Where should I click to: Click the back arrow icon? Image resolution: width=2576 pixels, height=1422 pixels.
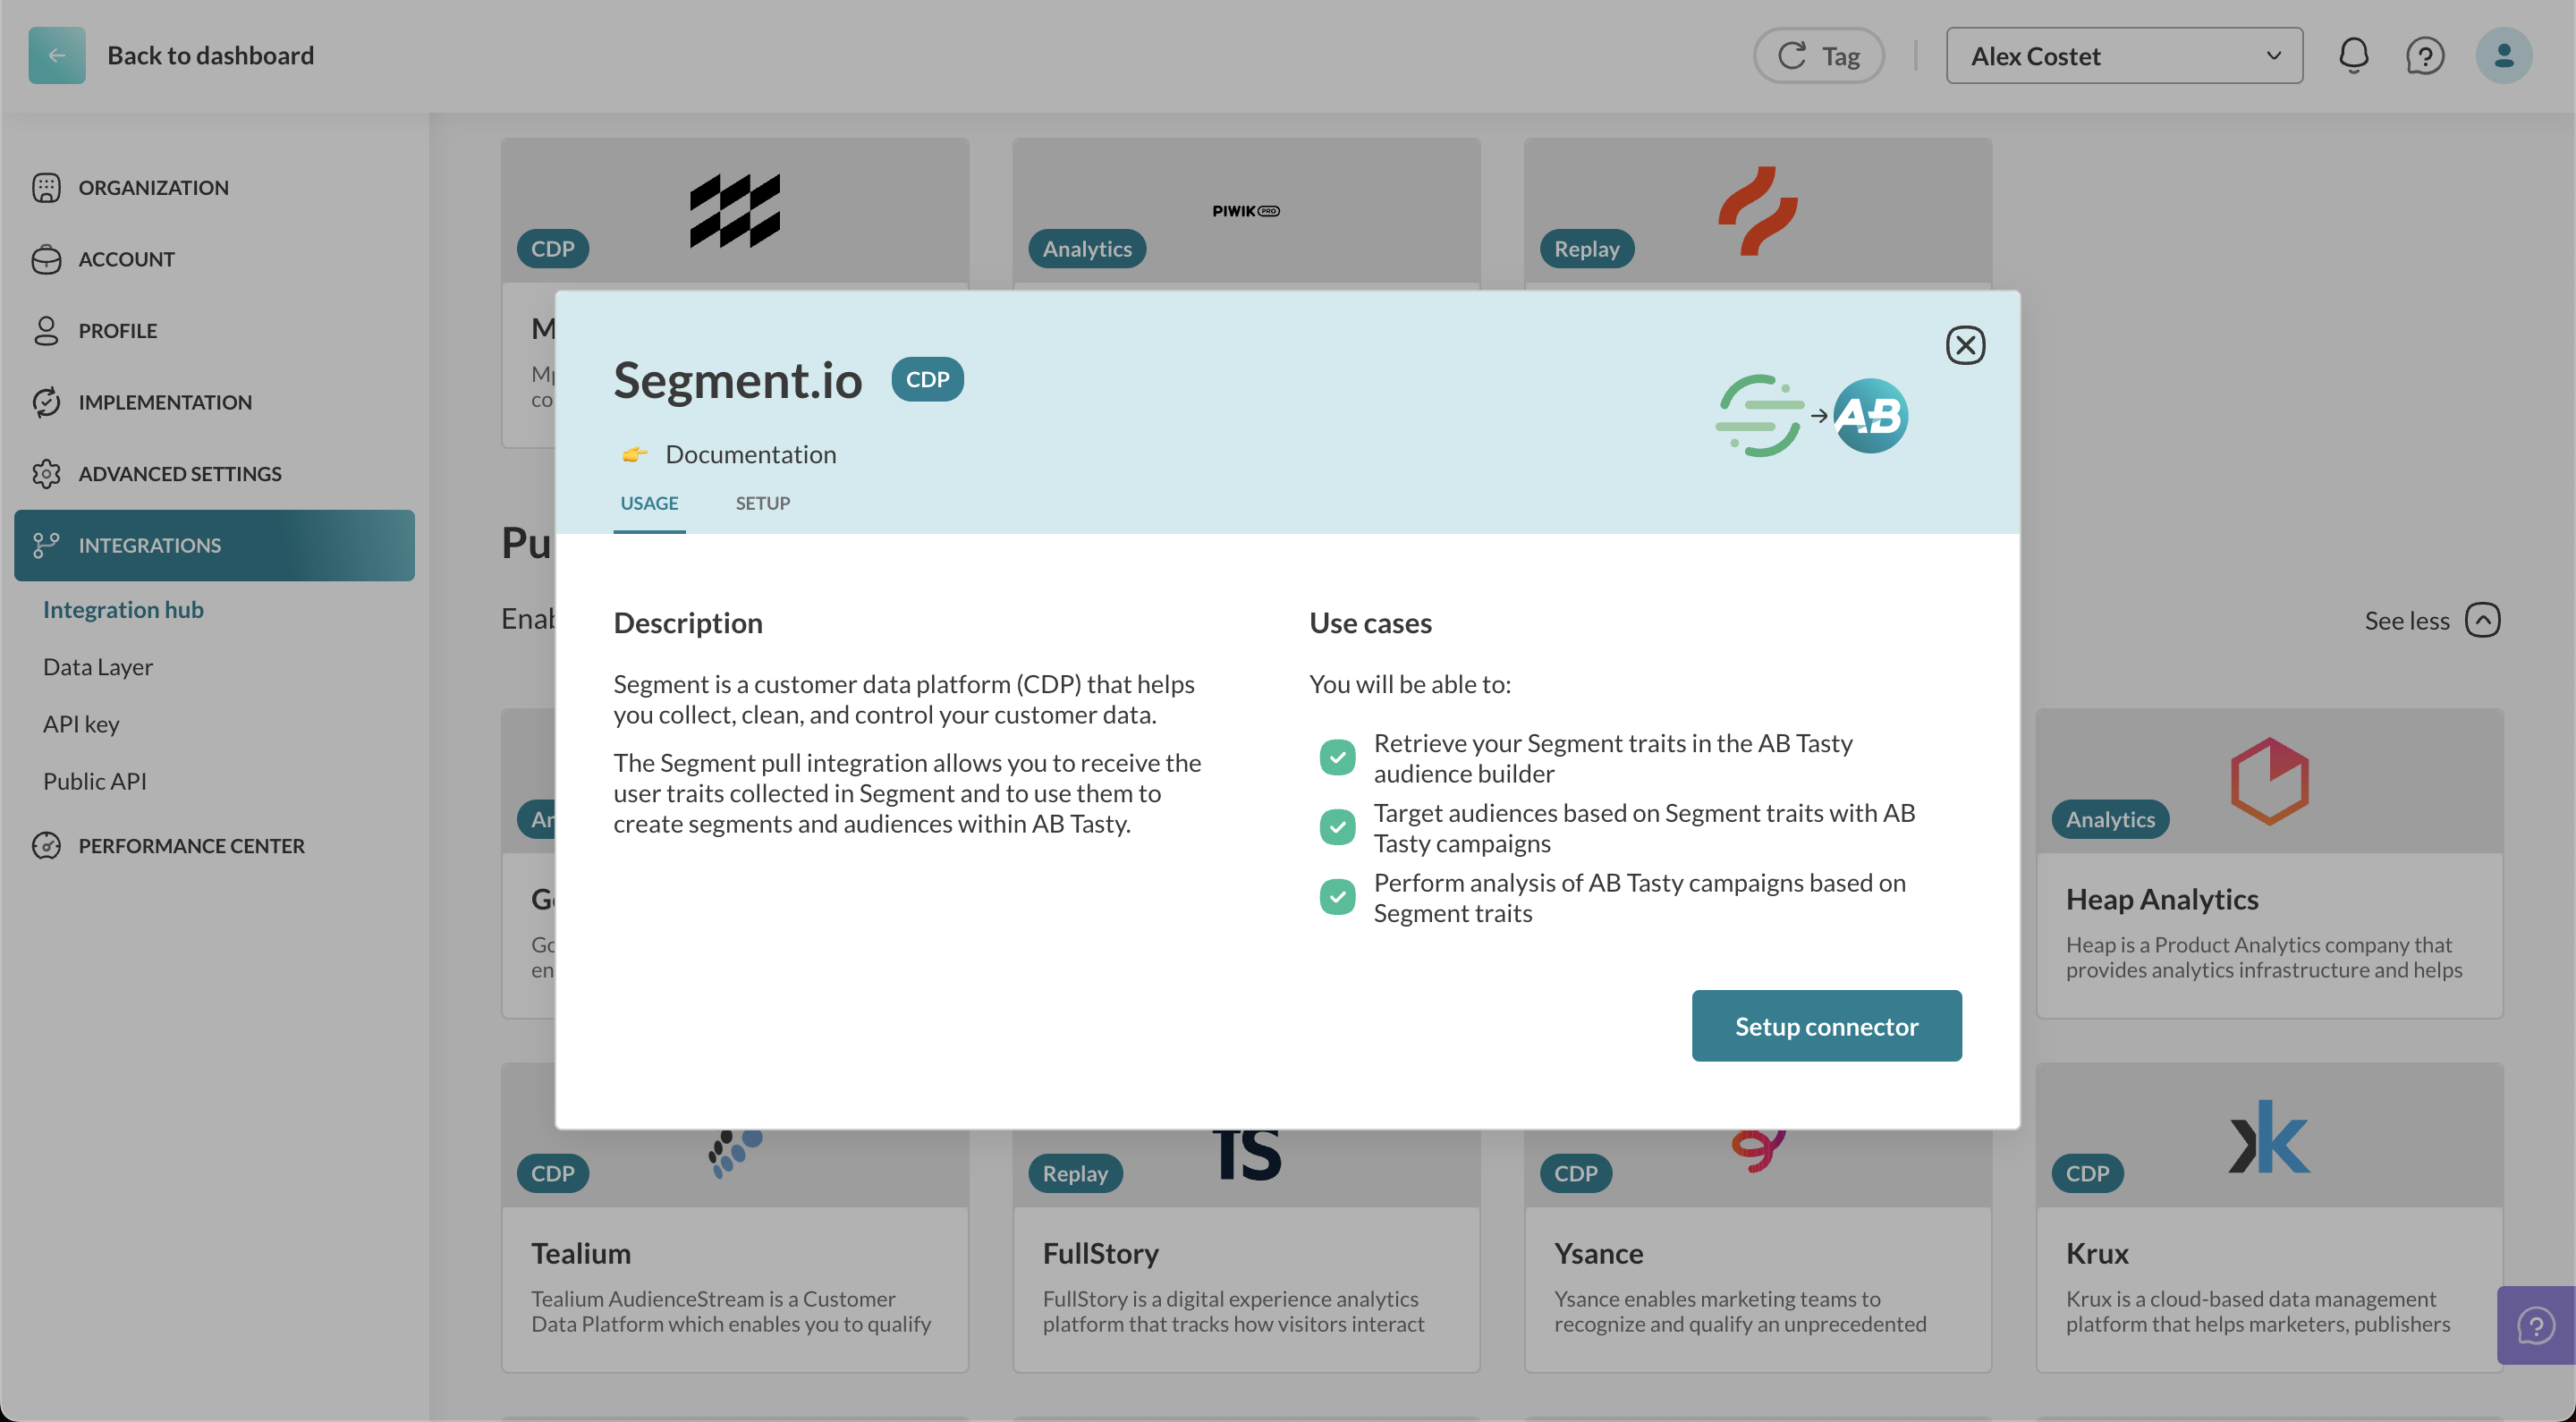pos(57,55)
